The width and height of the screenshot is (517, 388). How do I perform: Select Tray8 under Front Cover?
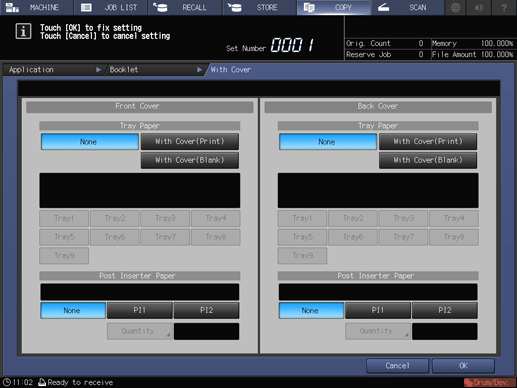tap(216, 237)
